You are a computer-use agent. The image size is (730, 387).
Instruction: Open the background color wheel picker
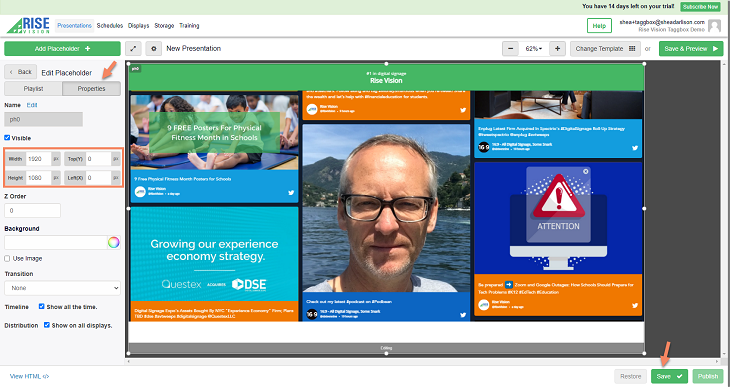[114, 242]
